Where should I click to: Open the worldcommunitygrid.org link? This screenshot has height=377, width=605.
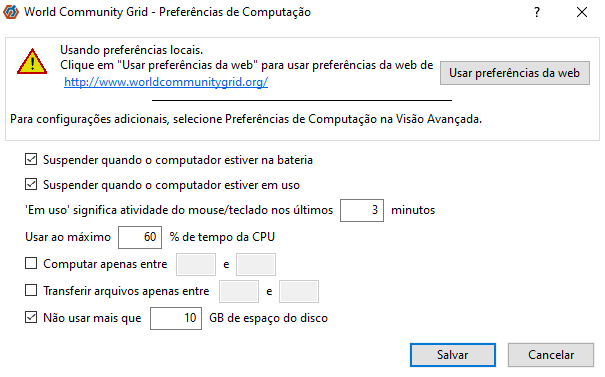(166, 82)
